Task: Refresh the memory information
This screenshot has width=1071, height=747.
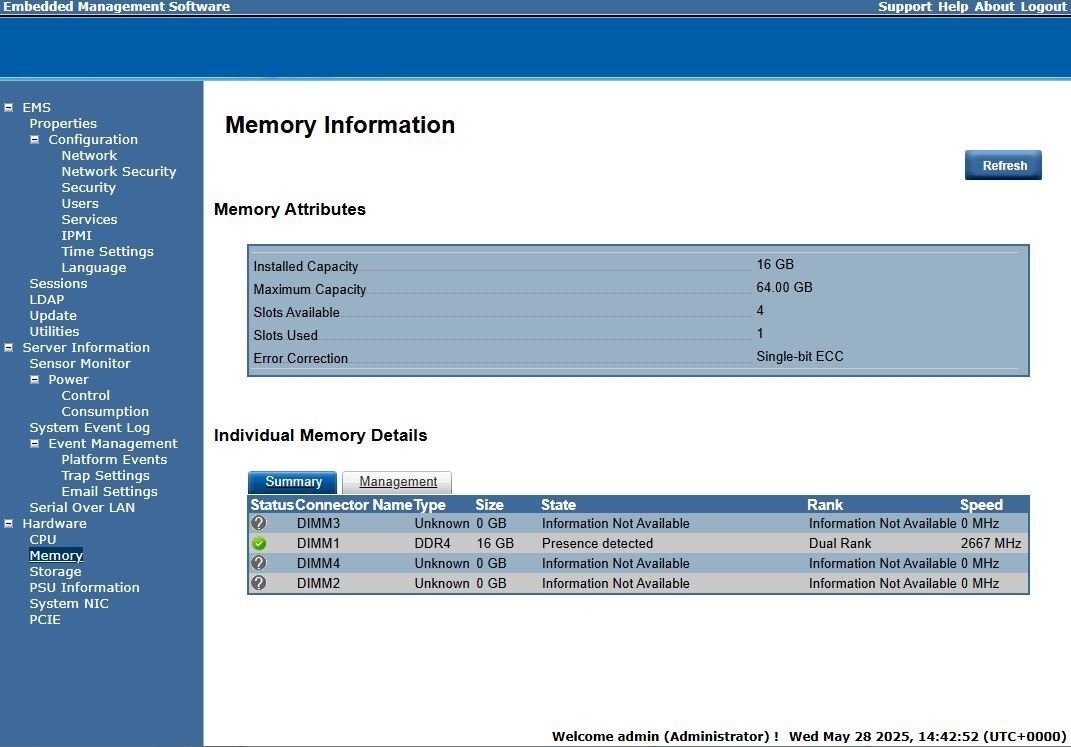Action: pos(1003,165)
